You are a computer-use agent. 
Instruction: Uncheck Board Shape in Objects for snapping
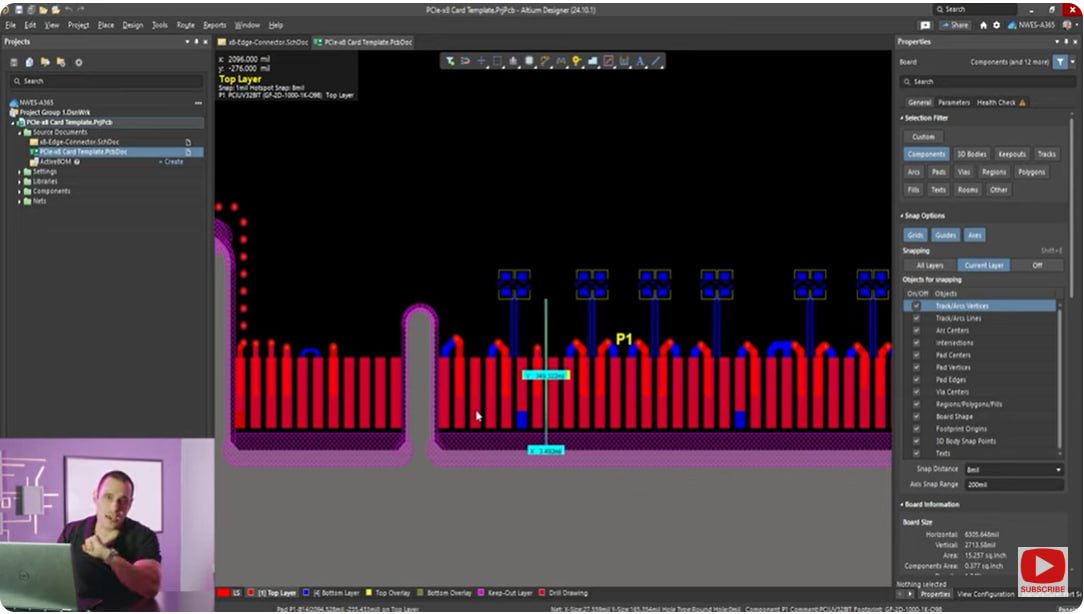[917, 417]
